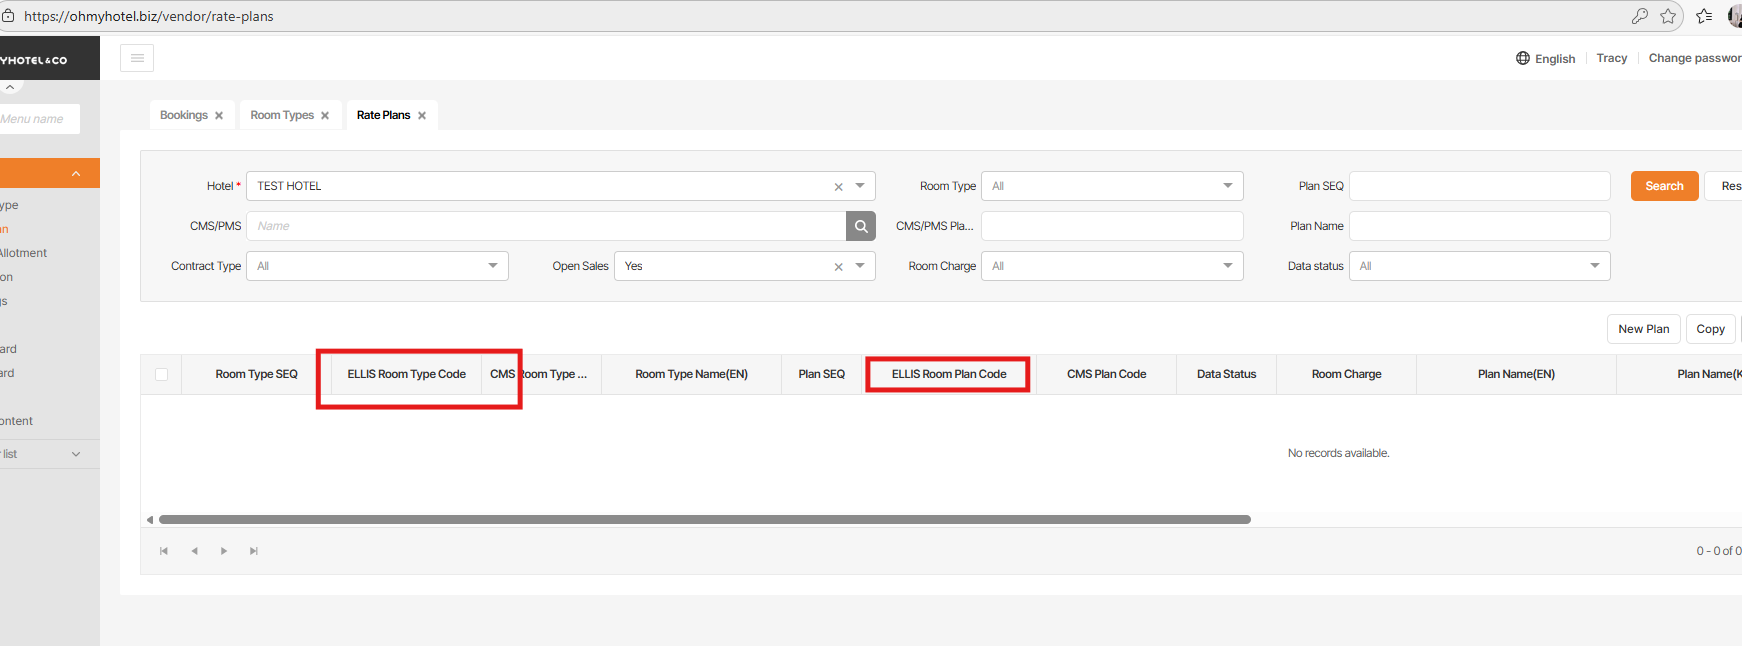
Task: Go to the last page of results
Action: coord(254,551)
